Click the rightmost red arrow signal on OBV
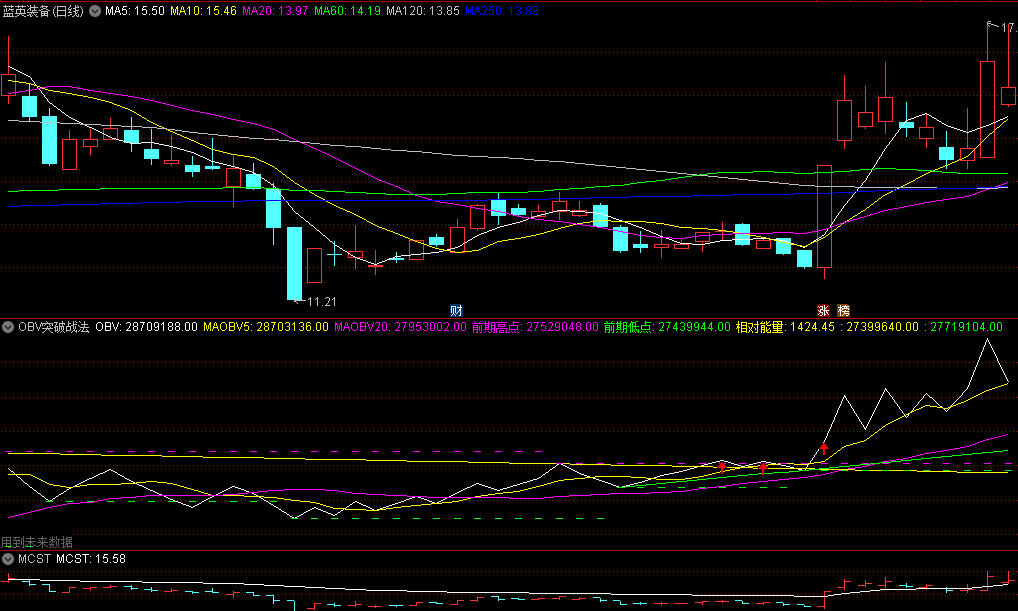 click(x=824, y=448)
